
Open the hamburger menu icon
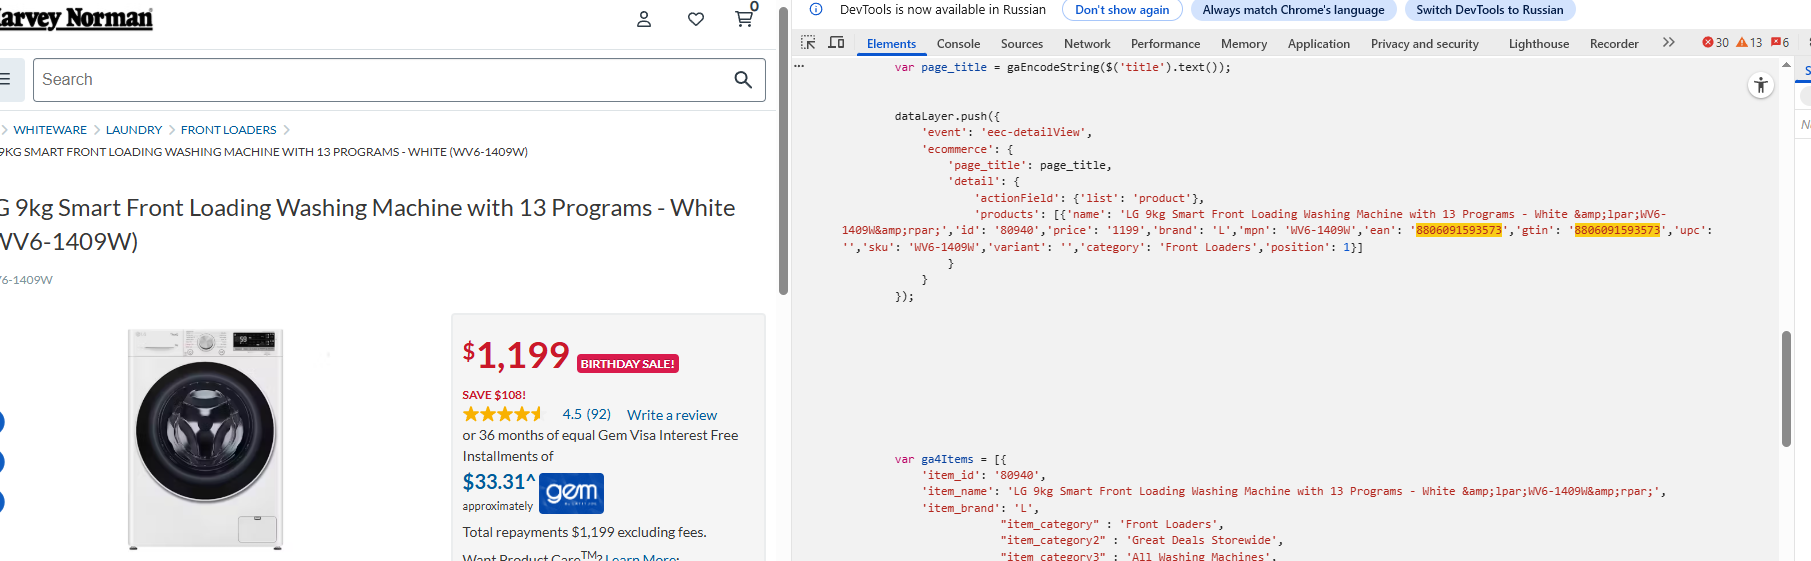[4, 79]
